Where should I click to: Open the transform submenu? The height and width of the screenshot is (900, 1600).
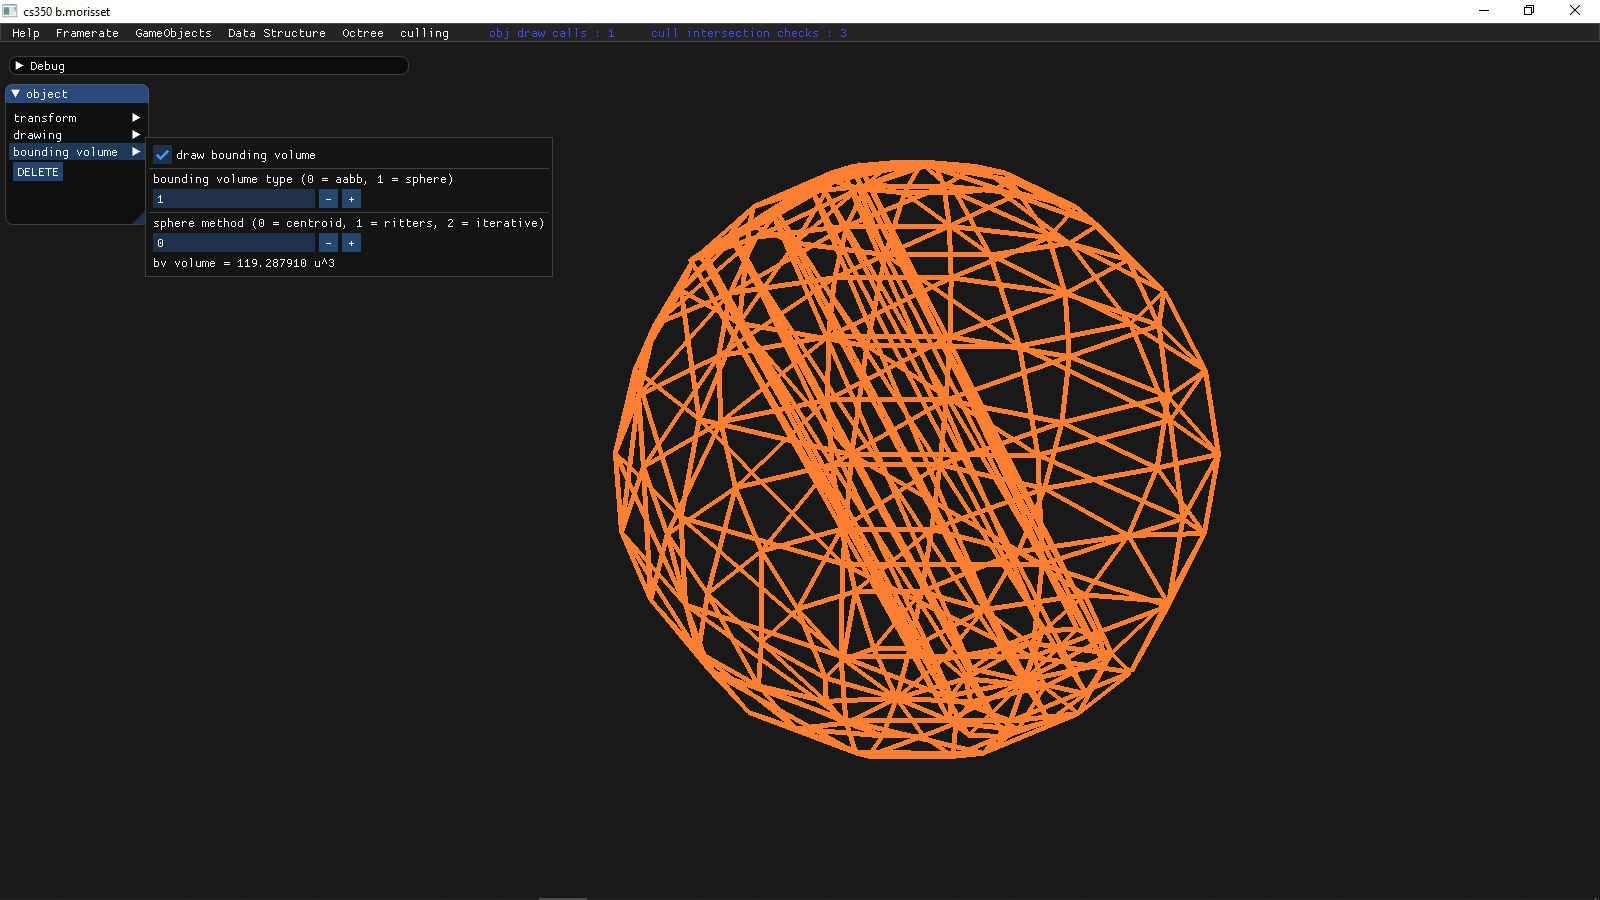(x=75, y=118)
